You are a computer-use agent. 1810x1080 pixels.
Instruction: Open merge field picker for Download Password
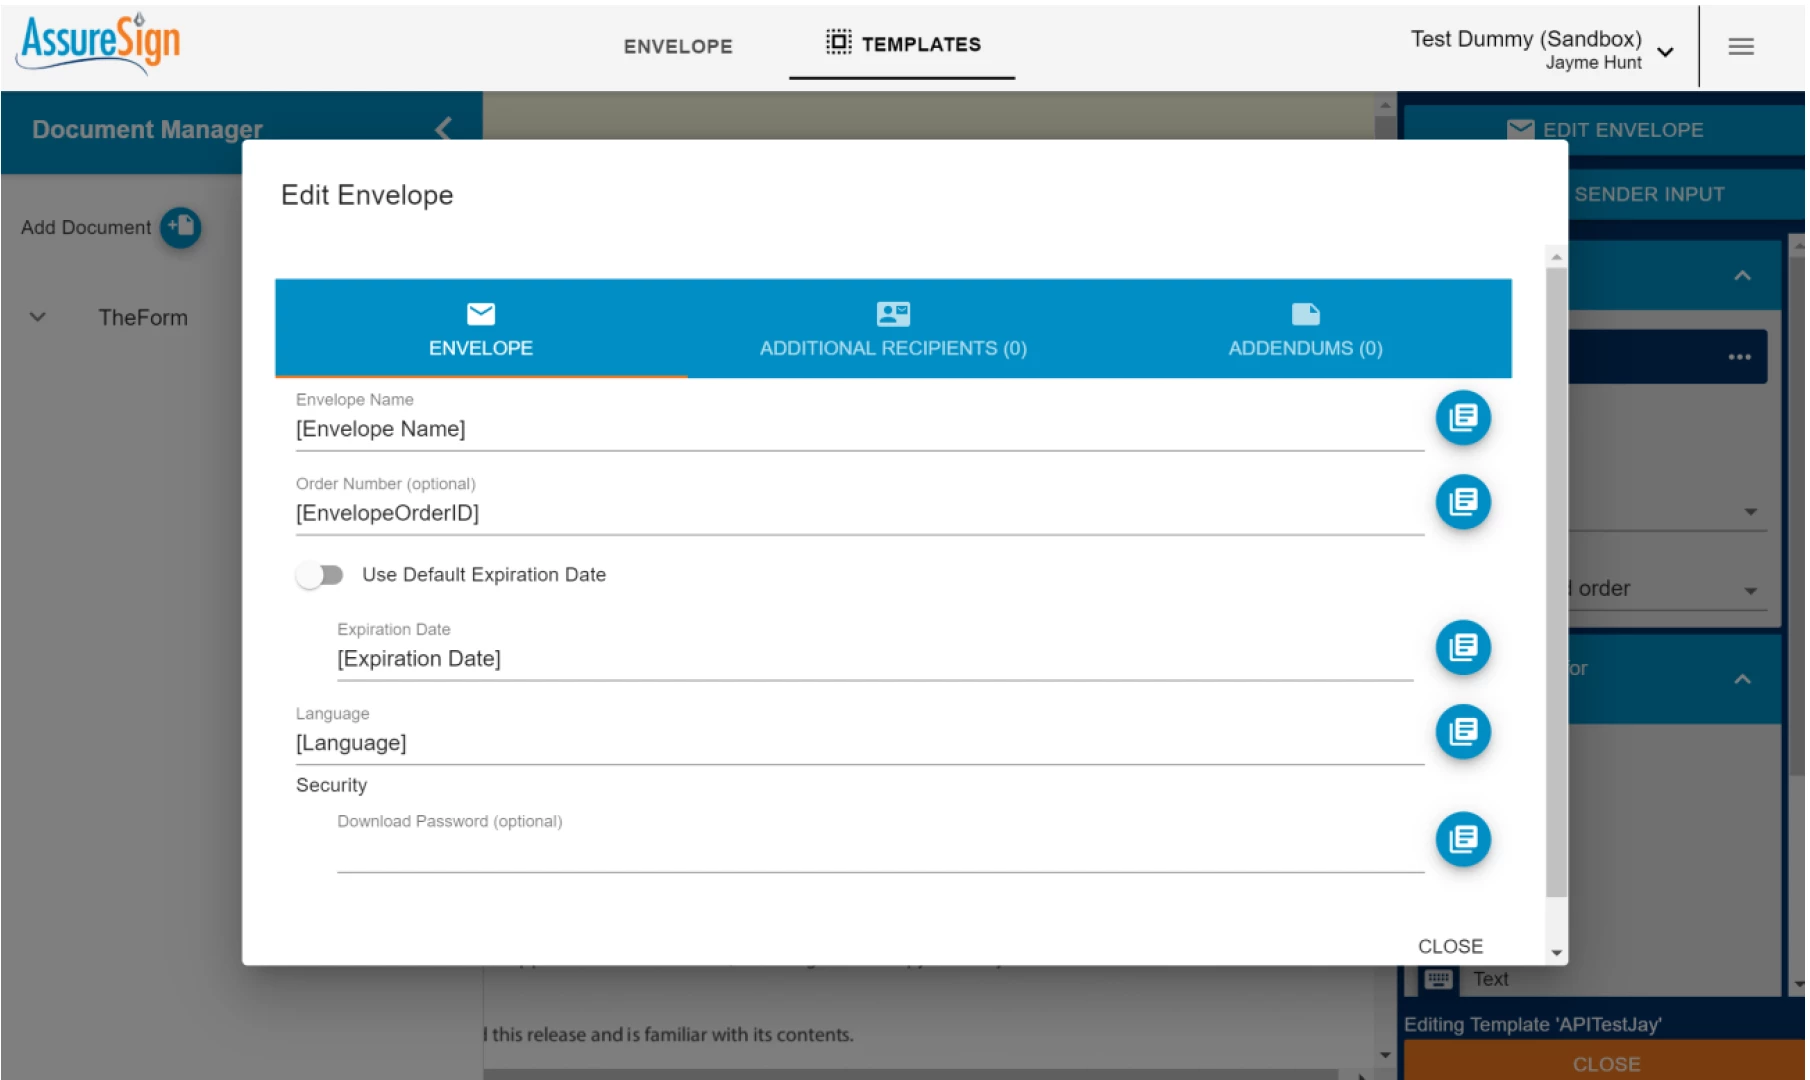(1463, 840)
